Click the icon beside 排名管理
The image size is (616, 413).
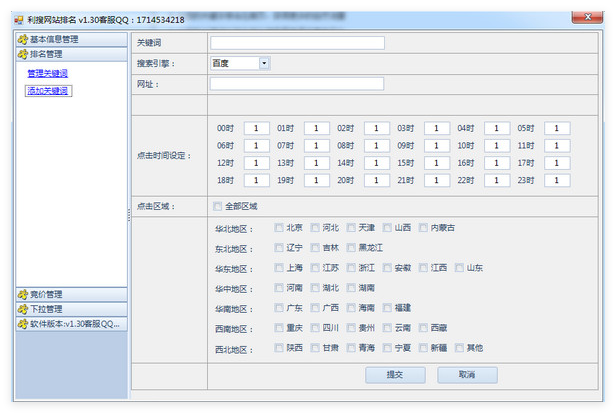click(23, 54)
